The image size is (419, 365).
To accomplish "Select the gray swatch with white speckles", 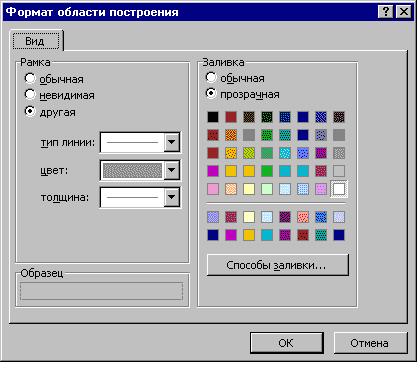I will 339,153.
